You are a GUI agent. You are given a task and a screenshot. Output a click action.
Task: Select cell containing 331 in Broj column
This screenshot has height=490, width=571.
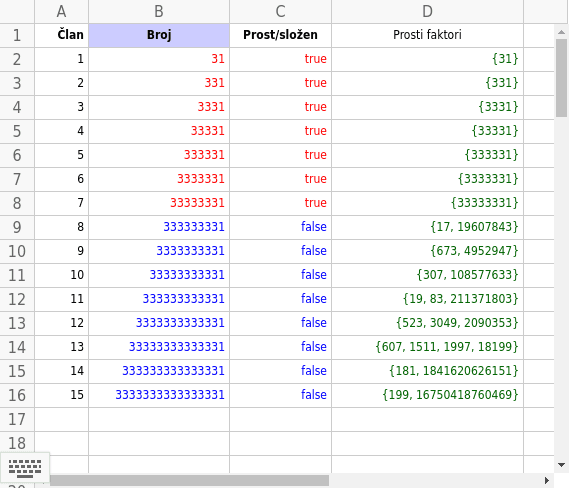pos(159,84)
